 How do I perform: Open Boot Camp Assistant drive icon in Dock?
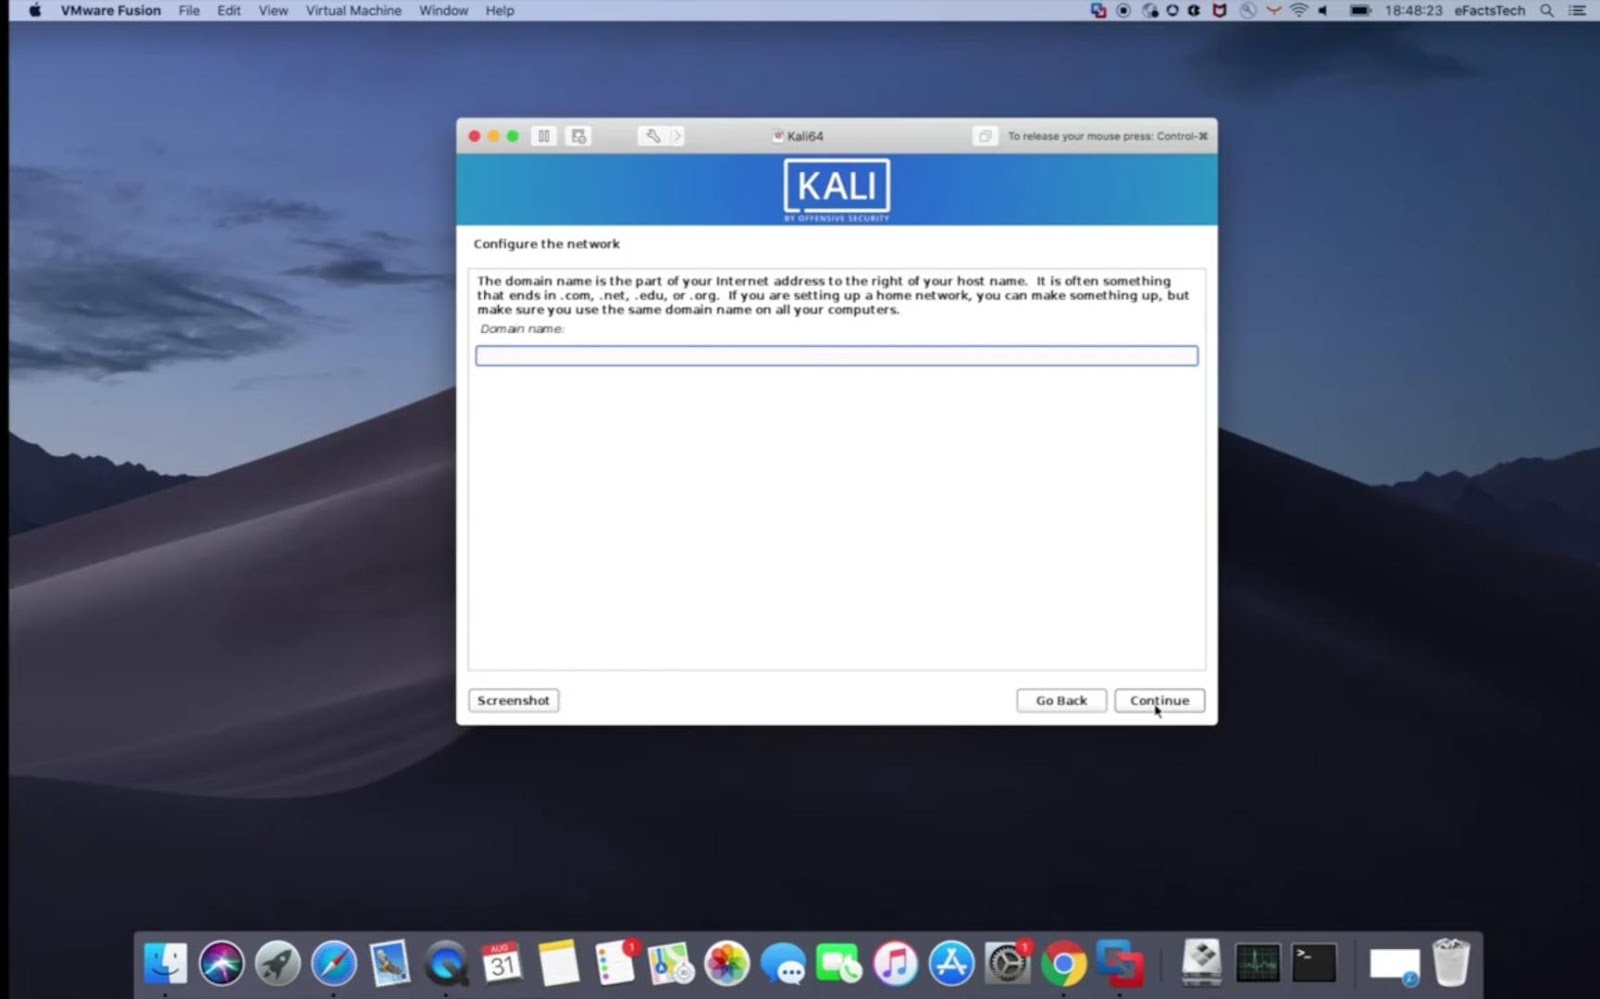pyautogui.click(x=1201, y=963)
